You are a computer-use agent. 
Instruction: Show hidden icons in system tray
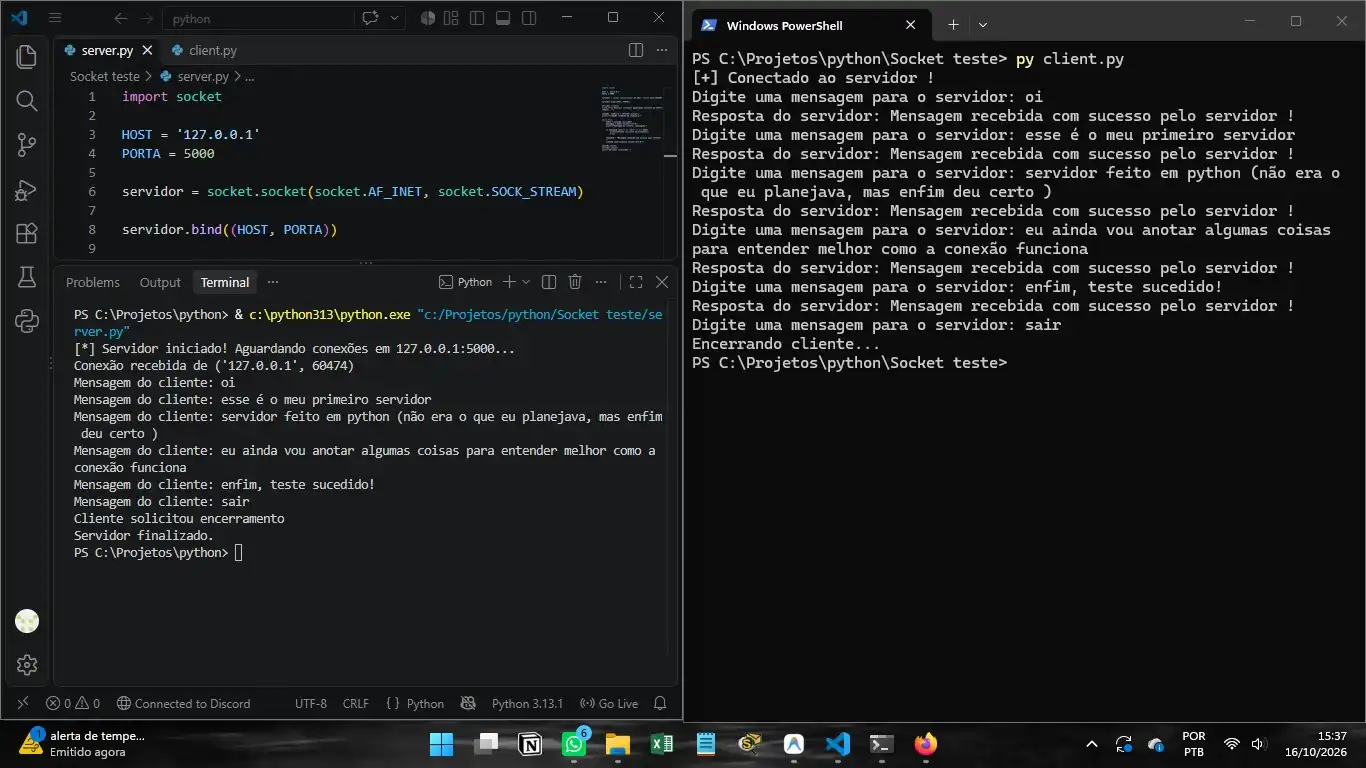click(x=1092, y=744)
